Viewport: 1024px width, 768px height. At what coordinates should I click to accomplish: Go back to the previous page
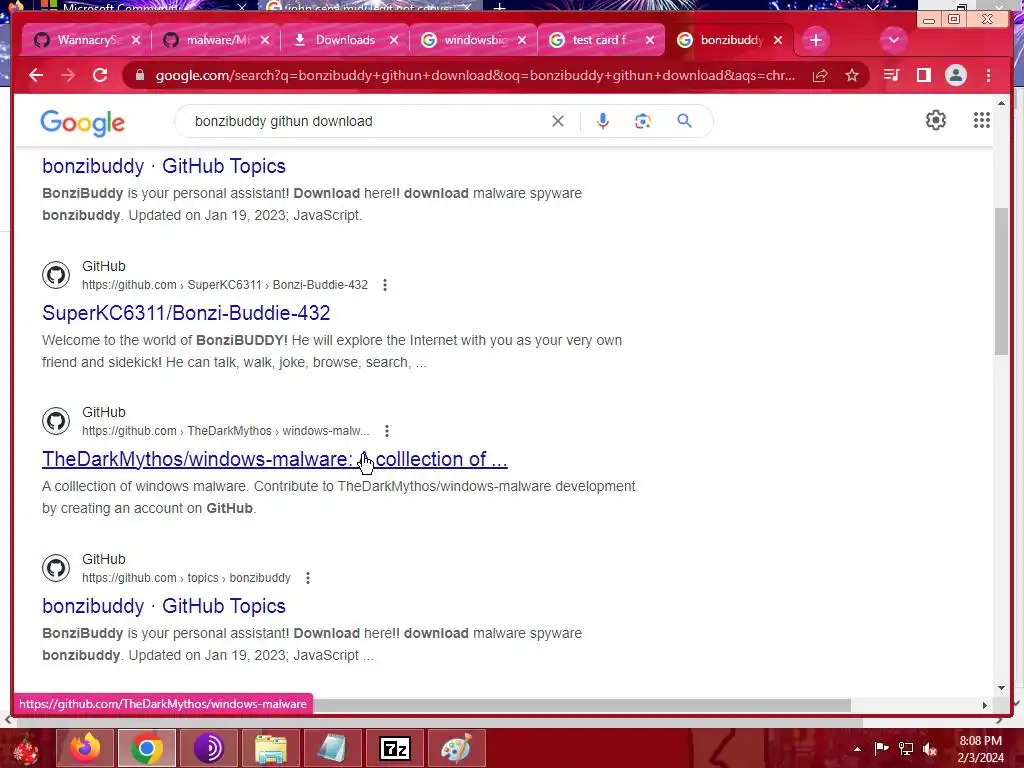coord(36,75)
